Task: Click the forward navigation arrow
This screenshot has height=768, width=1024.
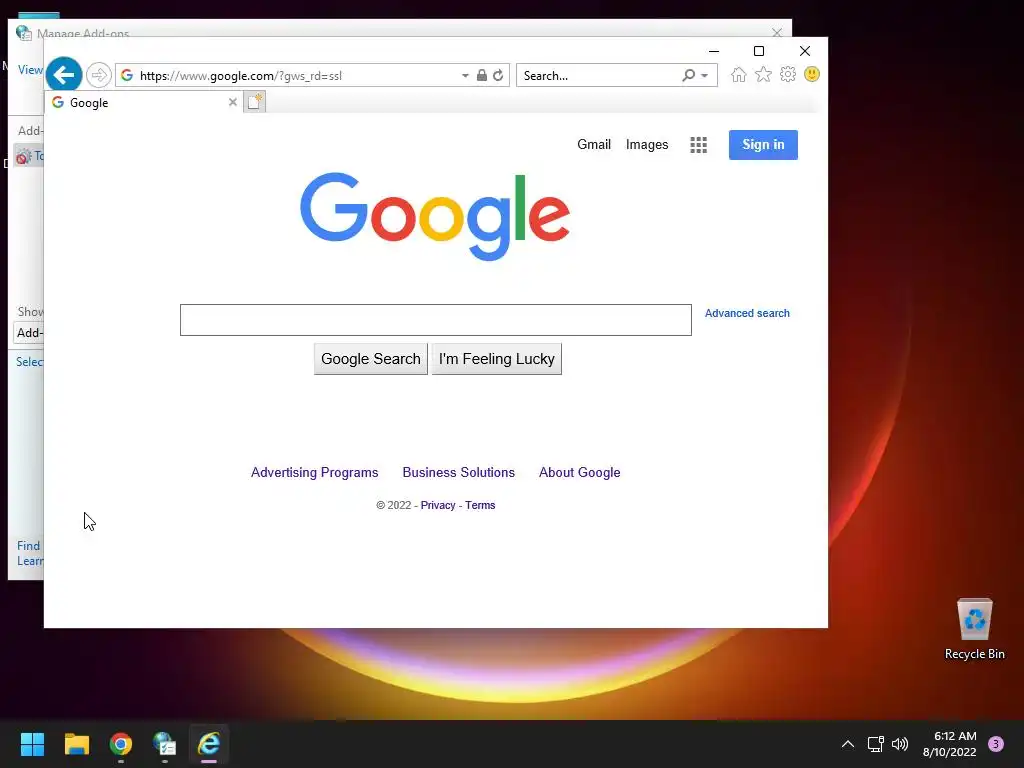Action: click(99, 75)
